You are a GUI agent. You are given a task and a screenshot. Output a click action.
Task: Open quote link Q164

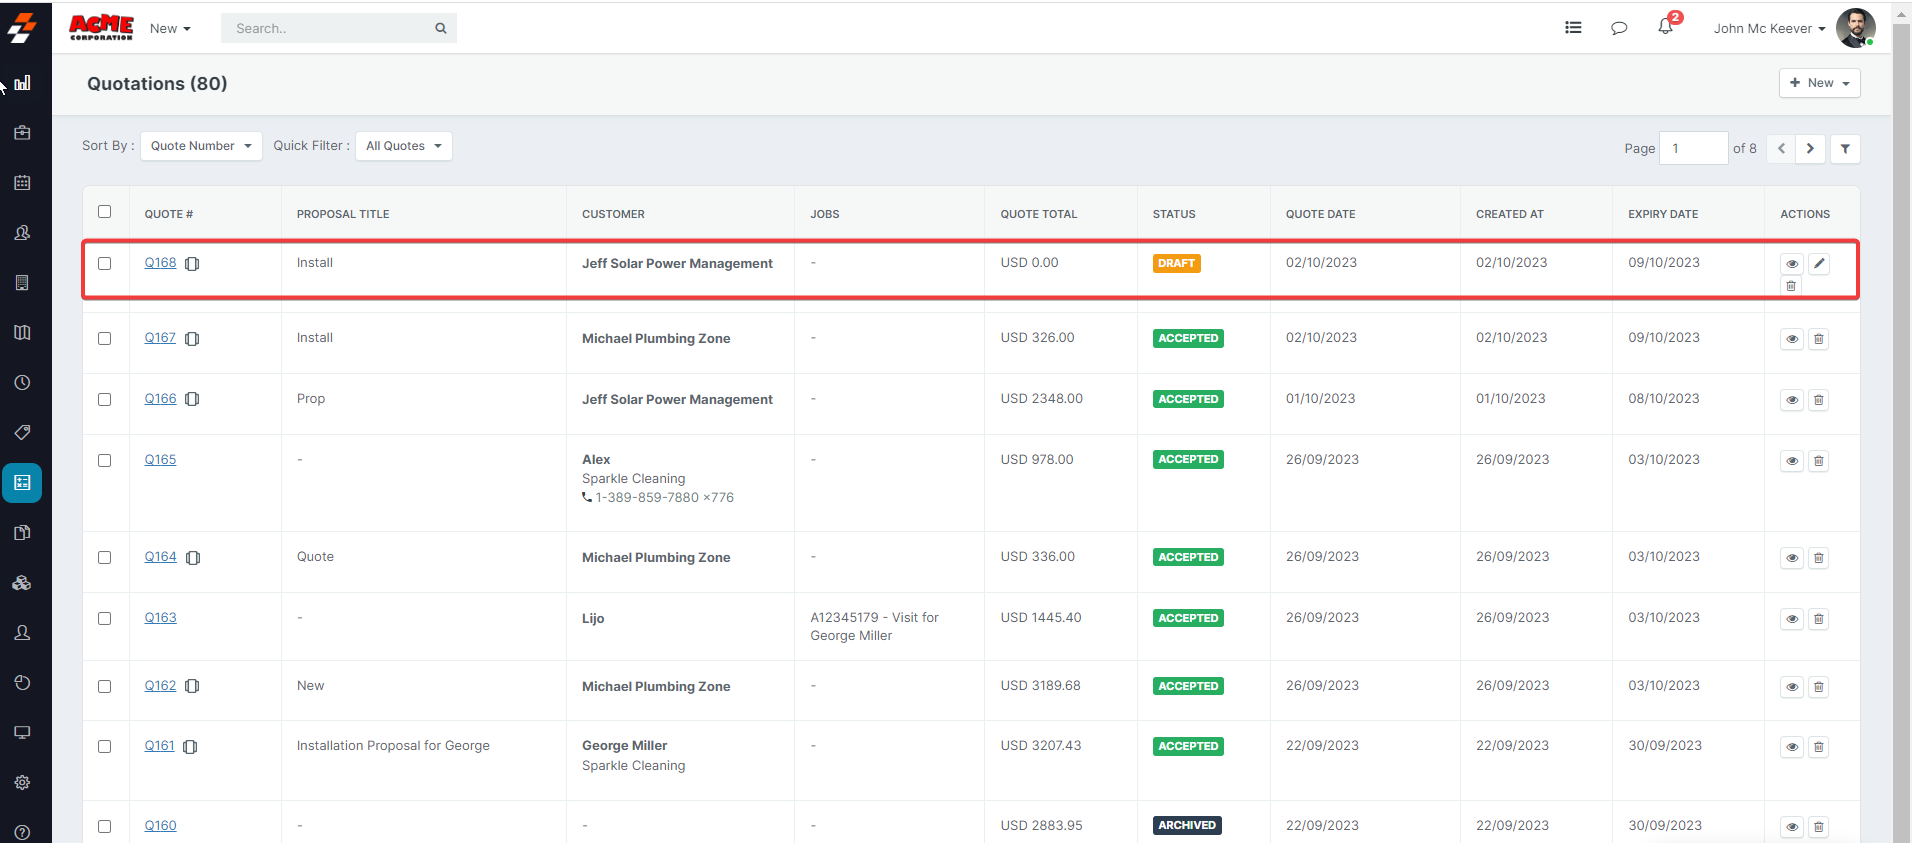(160, 557)
